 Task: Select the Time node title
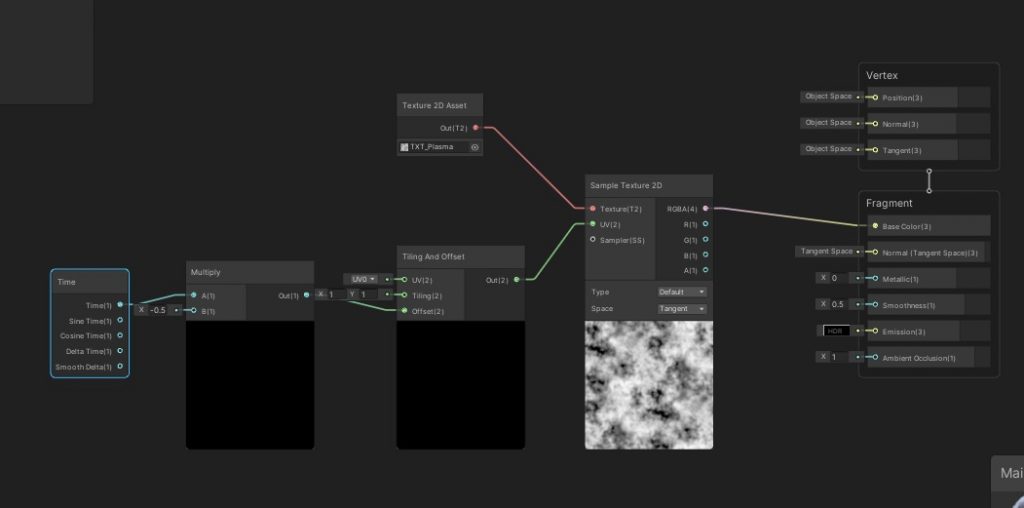[67, 282]
